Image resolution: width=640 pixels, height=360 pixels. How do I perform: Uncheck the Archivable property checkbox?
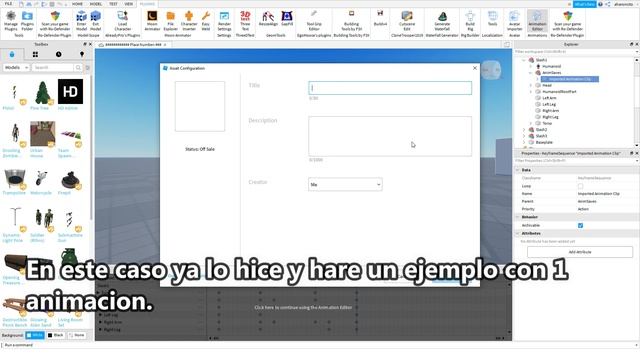click(580, 225)
